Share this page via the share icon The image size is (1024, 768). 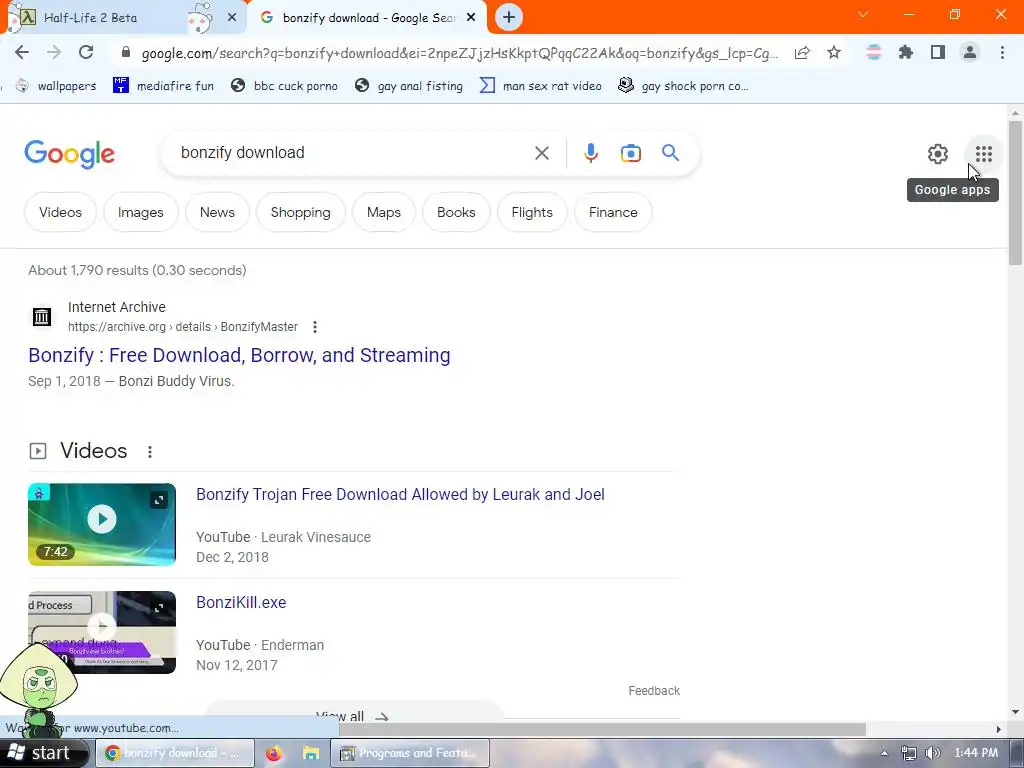point(802,52)
